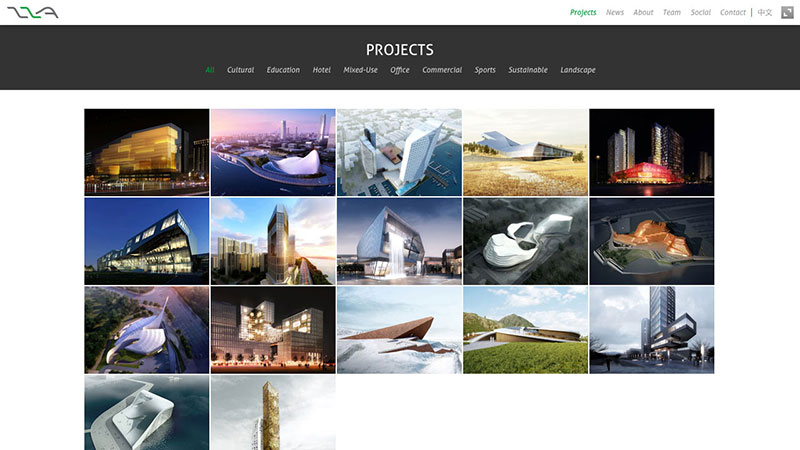This screenshot has height=450, width=800.
Task: Click the PROJECTS page heading
Action: (x=399, y=49)
